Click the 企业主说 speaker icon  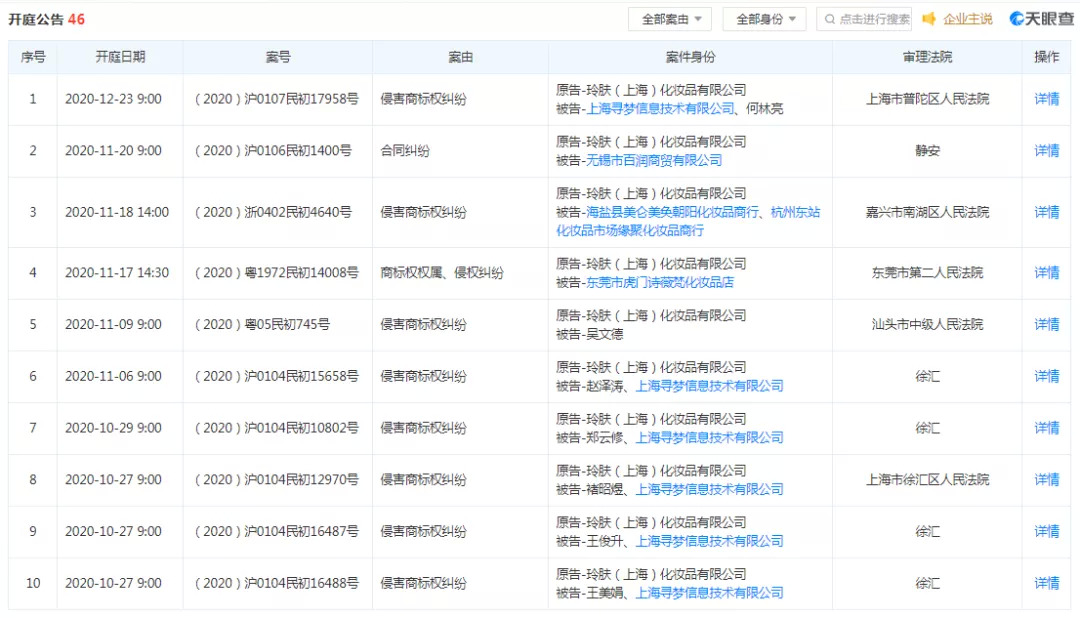[x=929, y=19]
